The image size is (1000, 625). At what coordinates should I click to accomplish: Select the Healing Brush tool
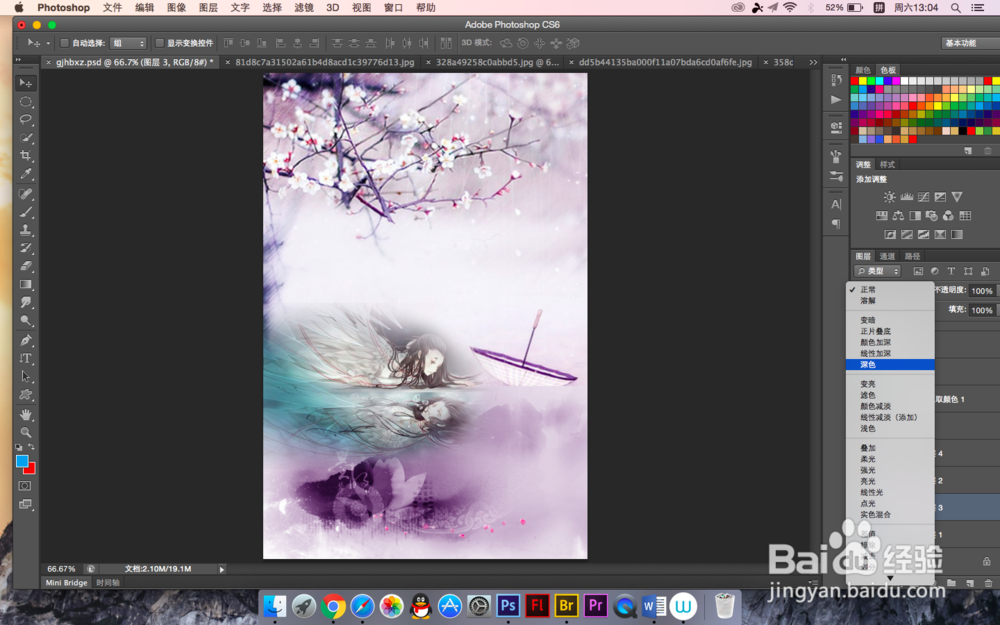coord(26,193)
